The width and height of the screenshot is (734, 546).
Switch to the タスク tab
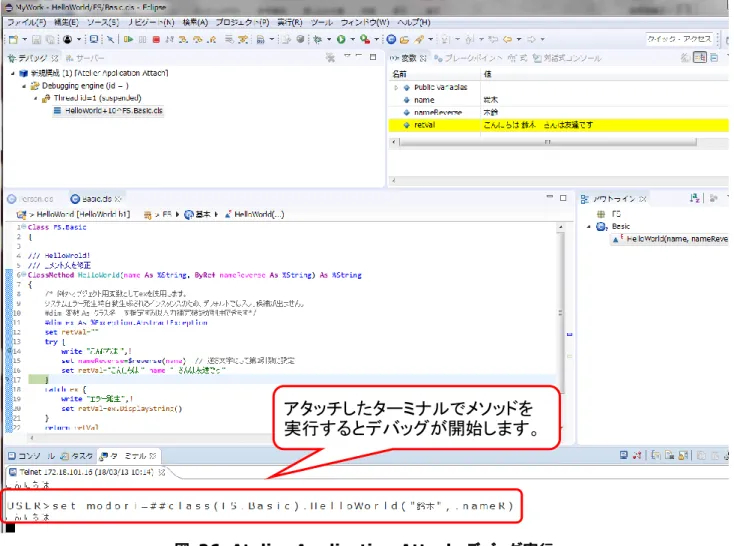pyautogui.click(x=78, y=456)
